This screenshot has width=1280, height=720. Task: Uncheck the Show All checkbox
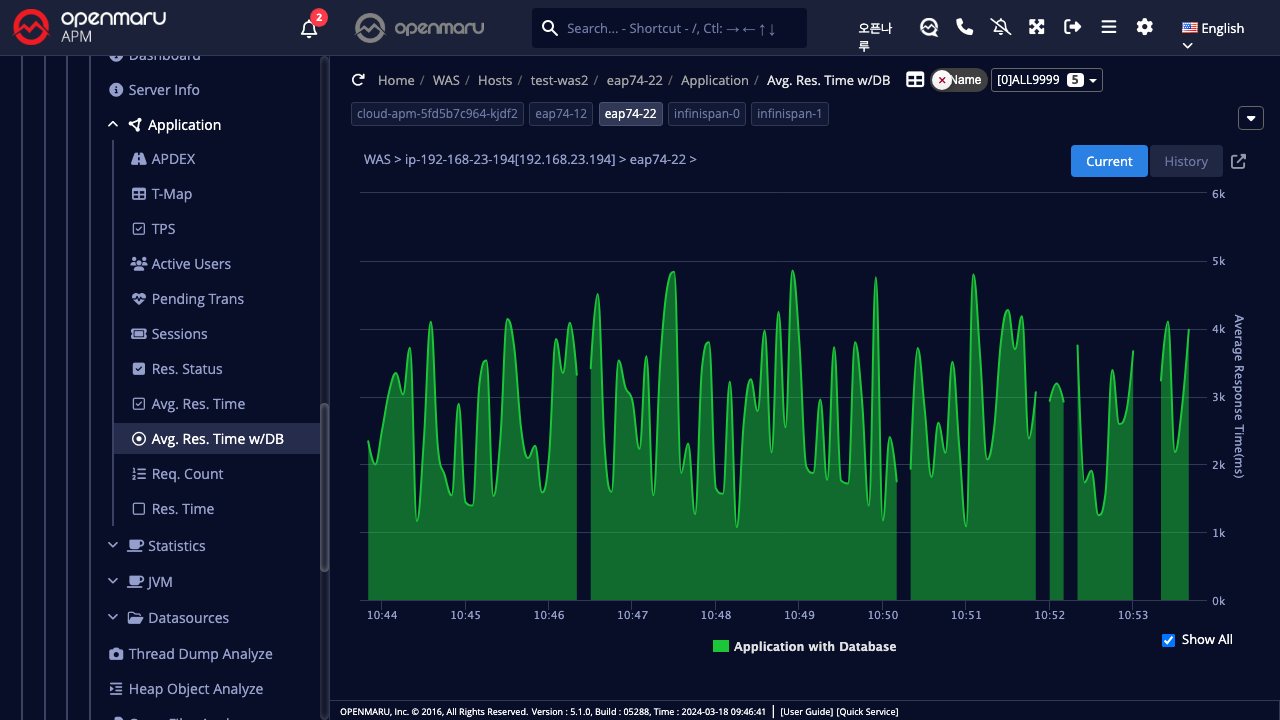tap(1168, 640)
